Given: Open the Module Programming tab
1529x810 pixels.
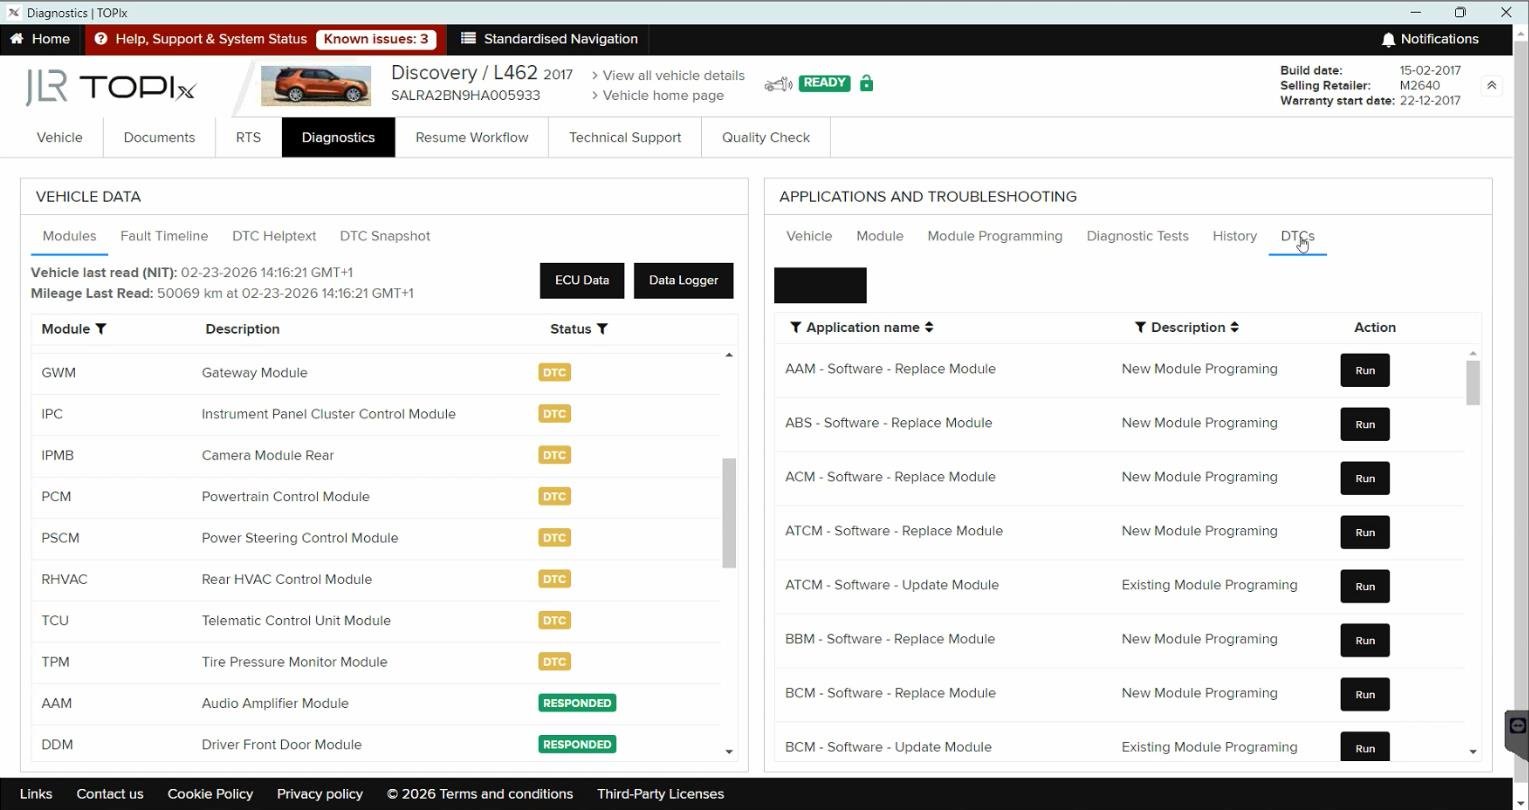Looking at the screenshot, I should point(995,236).
